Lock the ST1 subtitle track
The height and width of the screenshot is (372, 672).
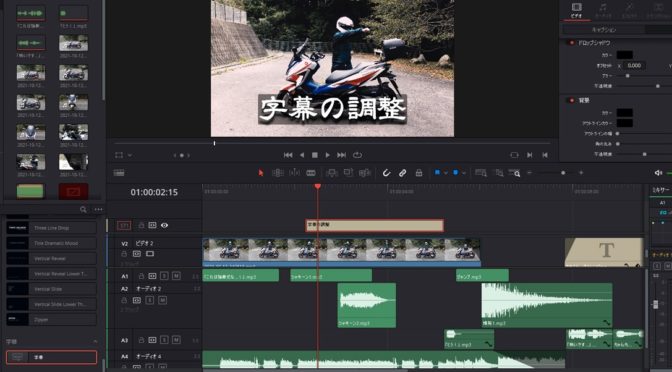(141, 225)
